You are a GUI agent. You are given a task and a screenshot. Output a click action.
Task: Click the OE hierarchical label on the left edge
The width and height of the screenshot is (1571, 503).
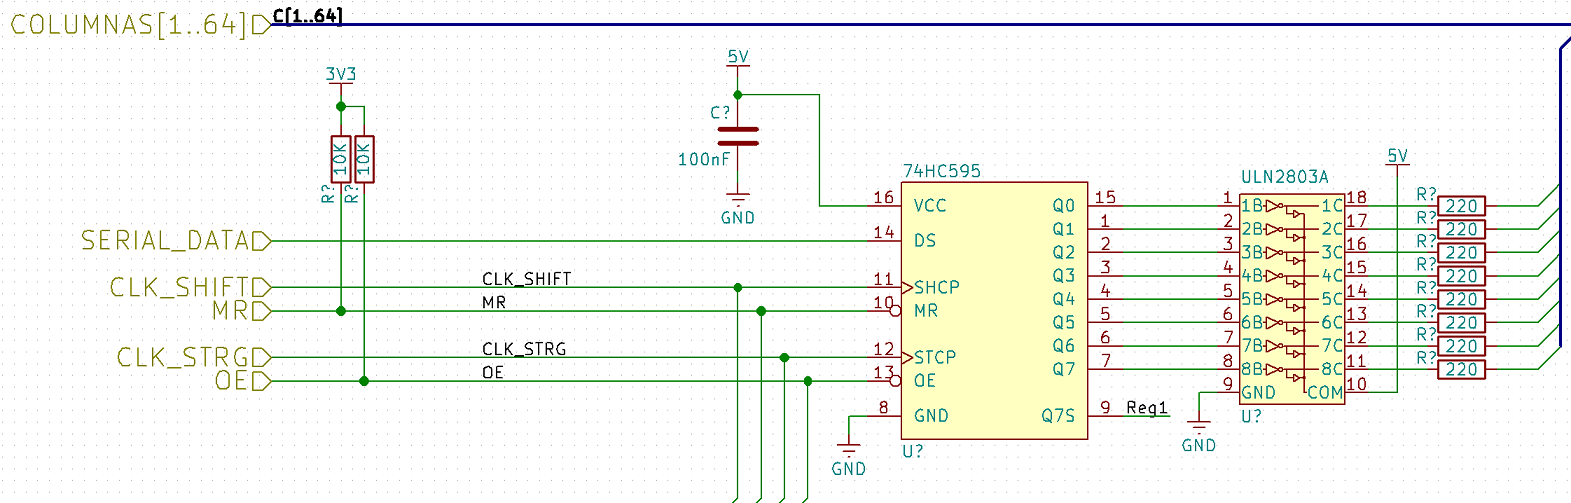click(x=243, y=381)
